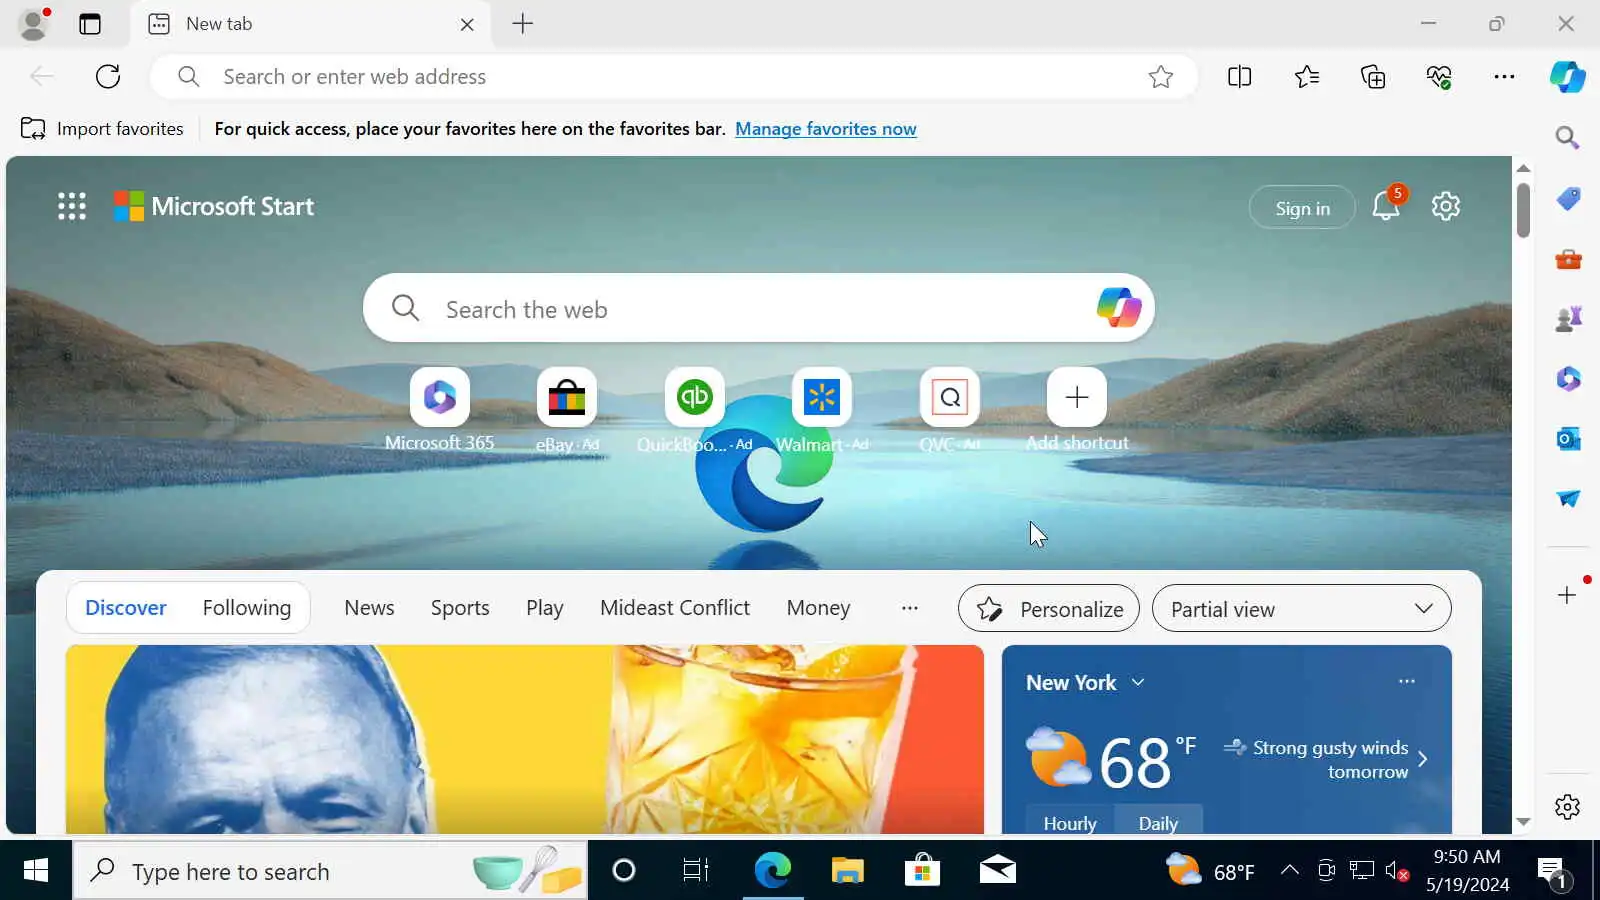Open notifications bell with 5 badge

(x=1386, y=206)
